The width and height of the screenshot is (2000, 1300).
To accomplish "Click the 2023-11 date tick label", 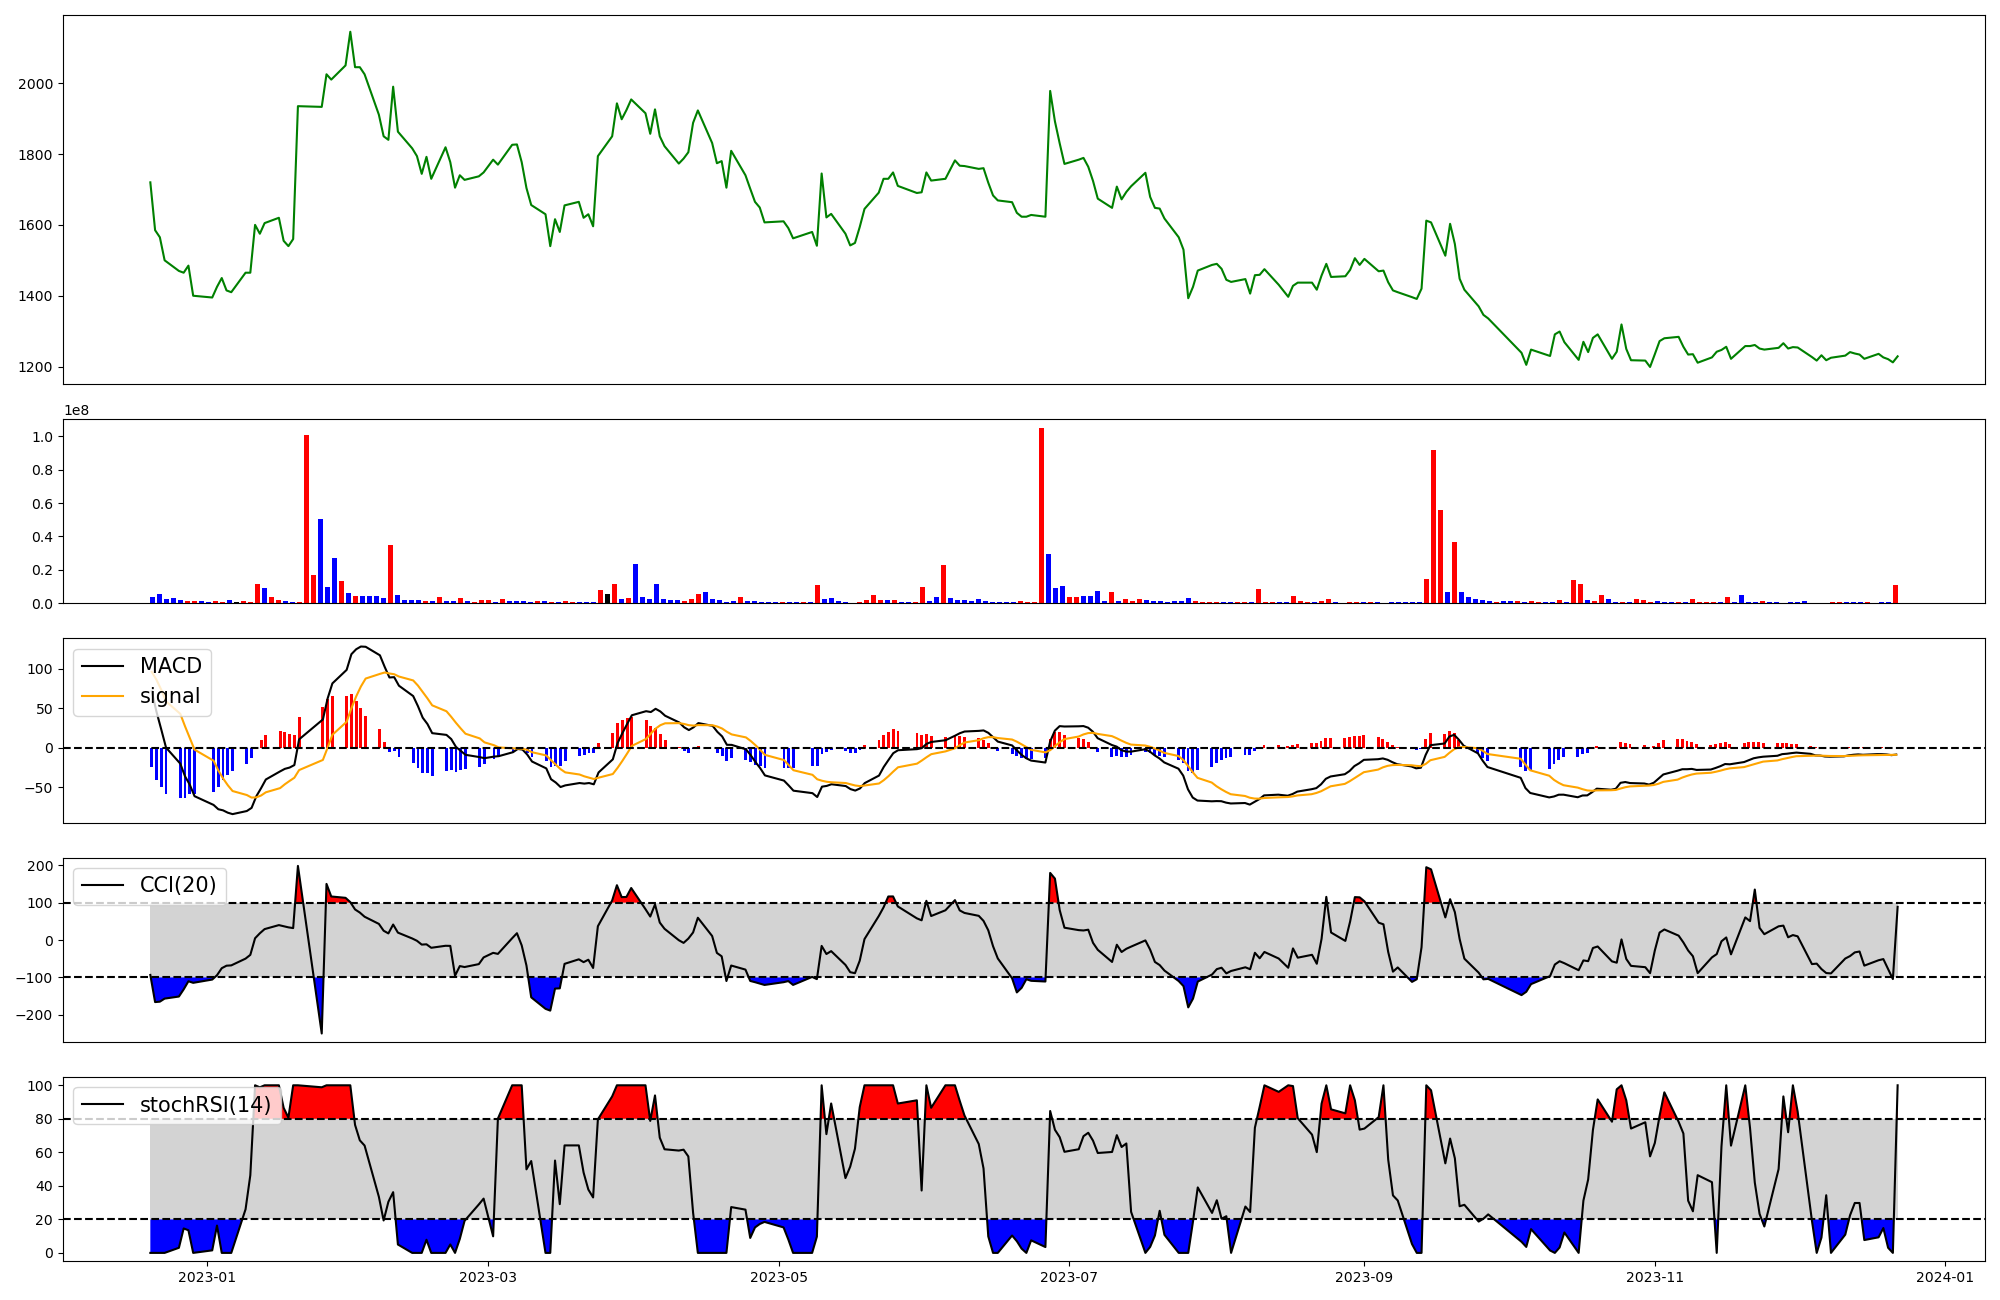I will (x=1655, y=1277).
